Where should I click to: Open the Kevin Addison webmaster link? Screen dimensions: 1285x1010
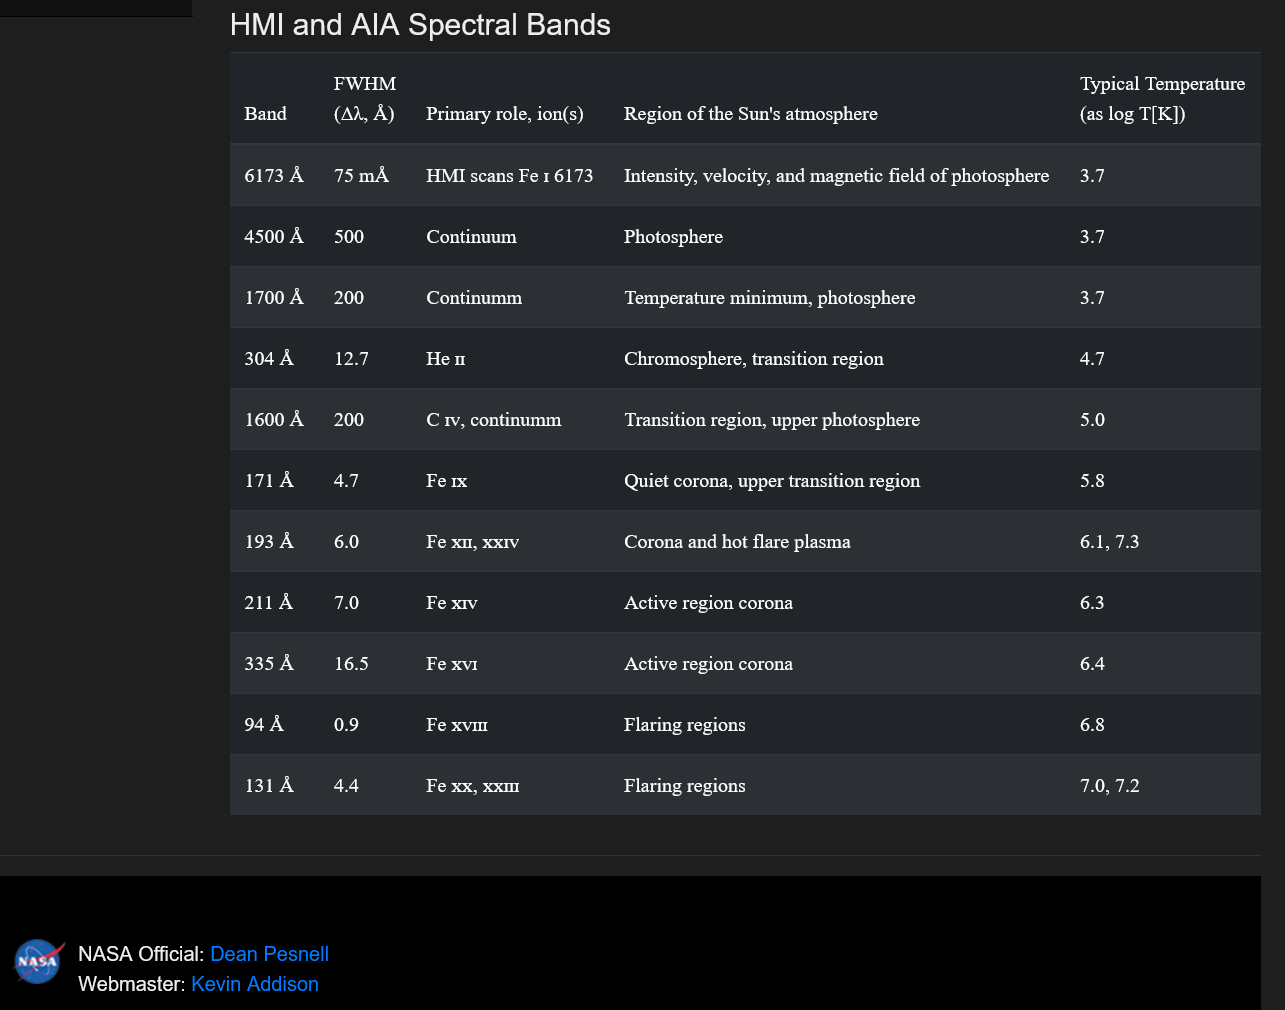coord(255,984)
